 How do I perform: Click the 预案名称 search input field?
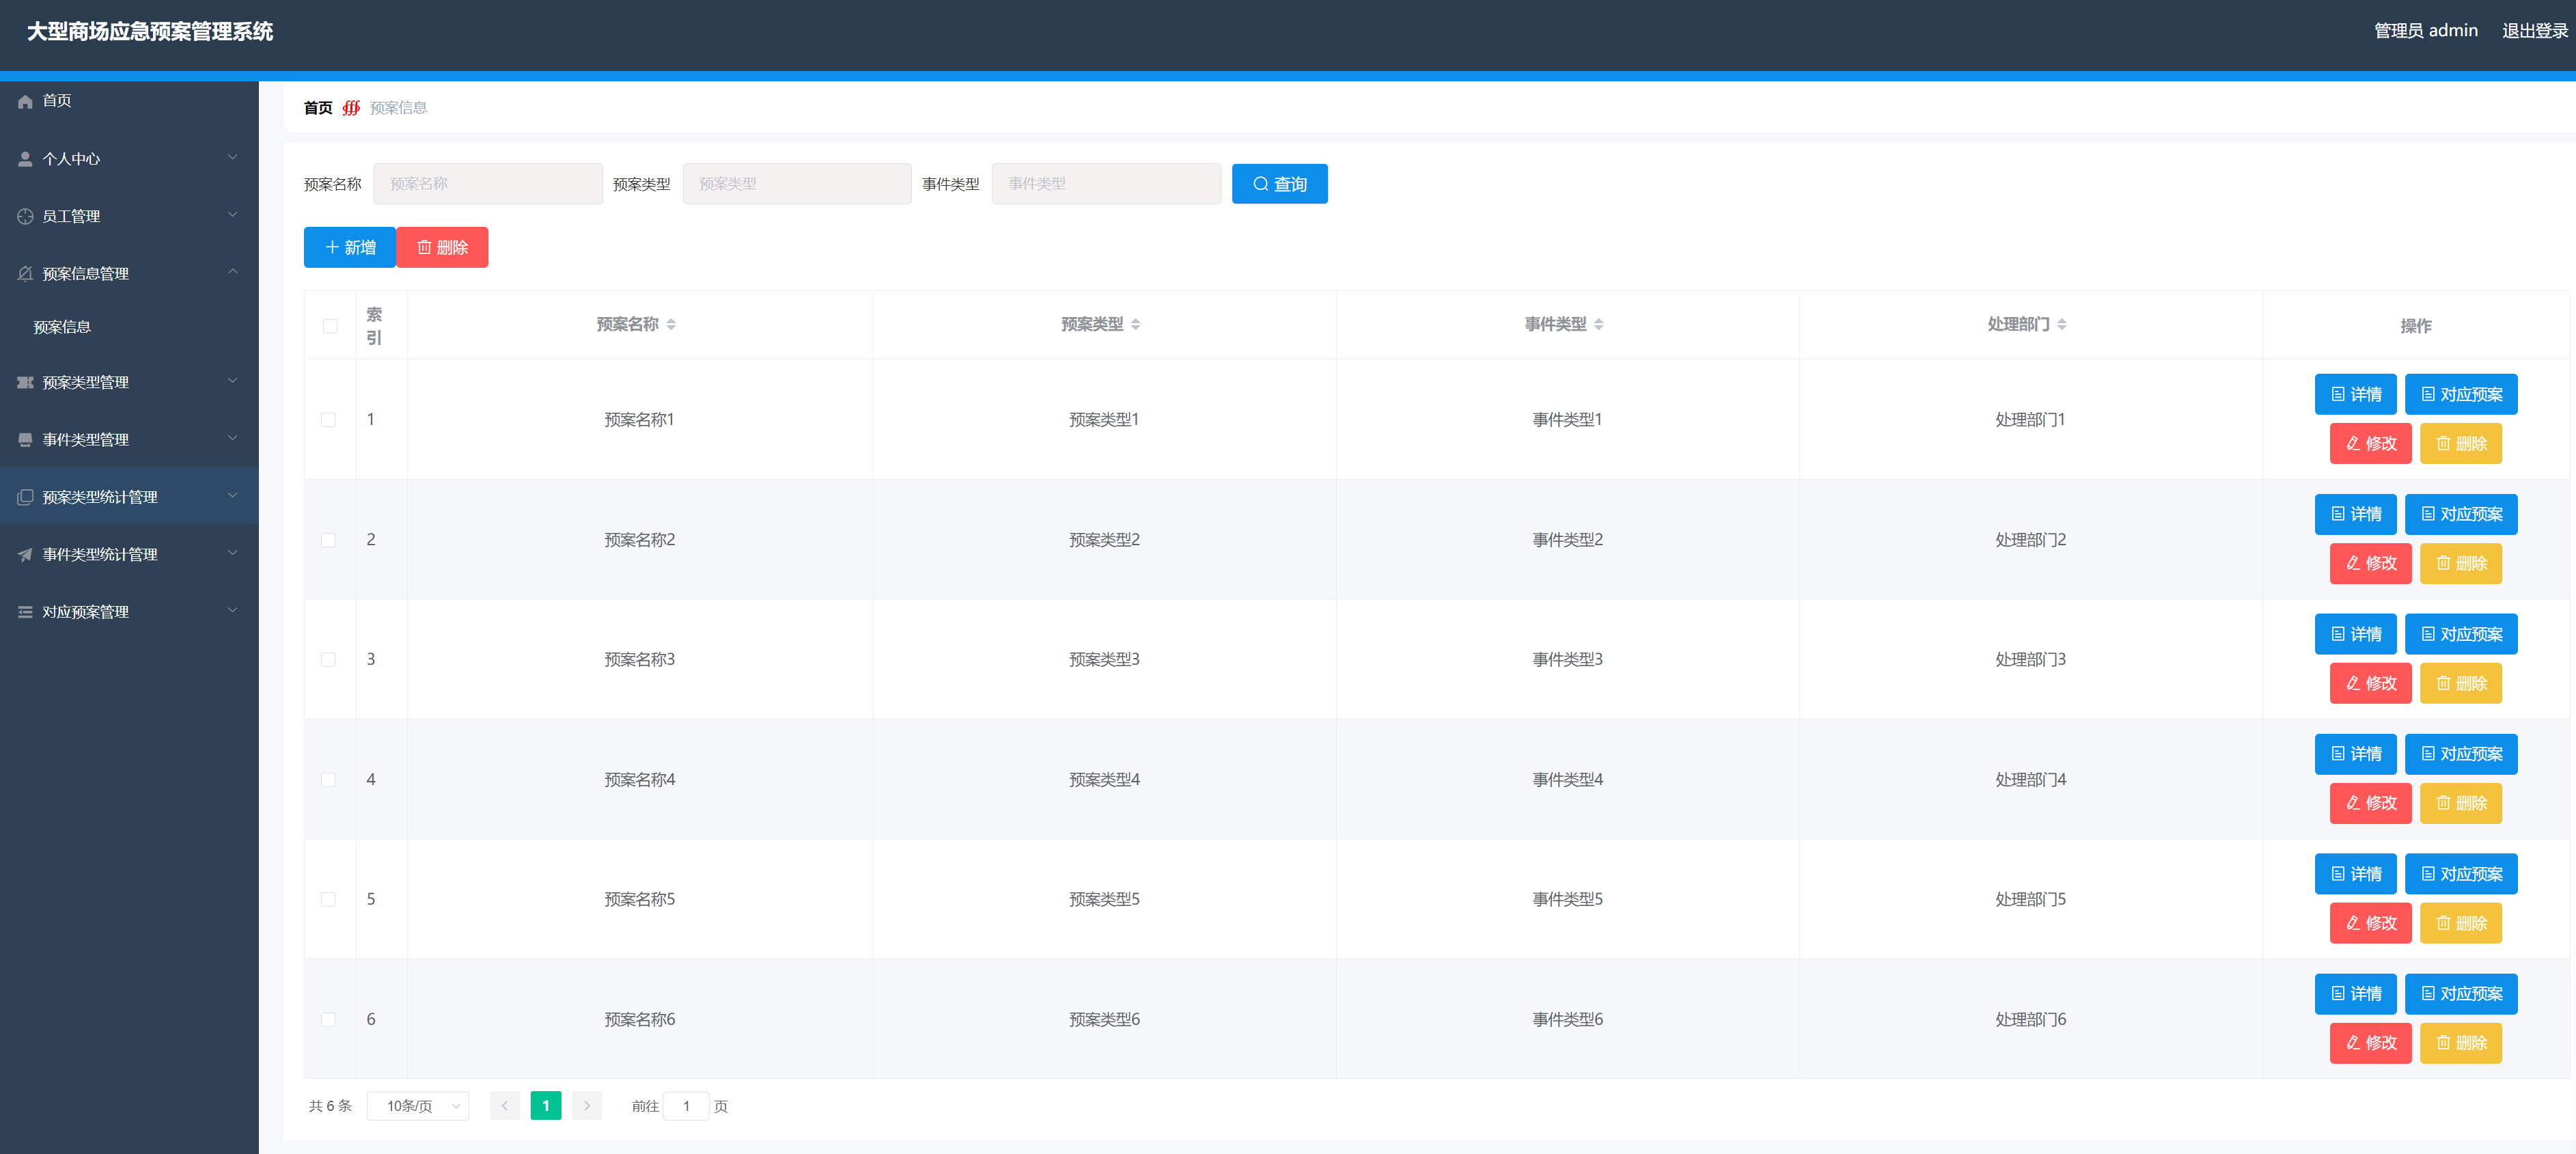[x=488, y=184]
